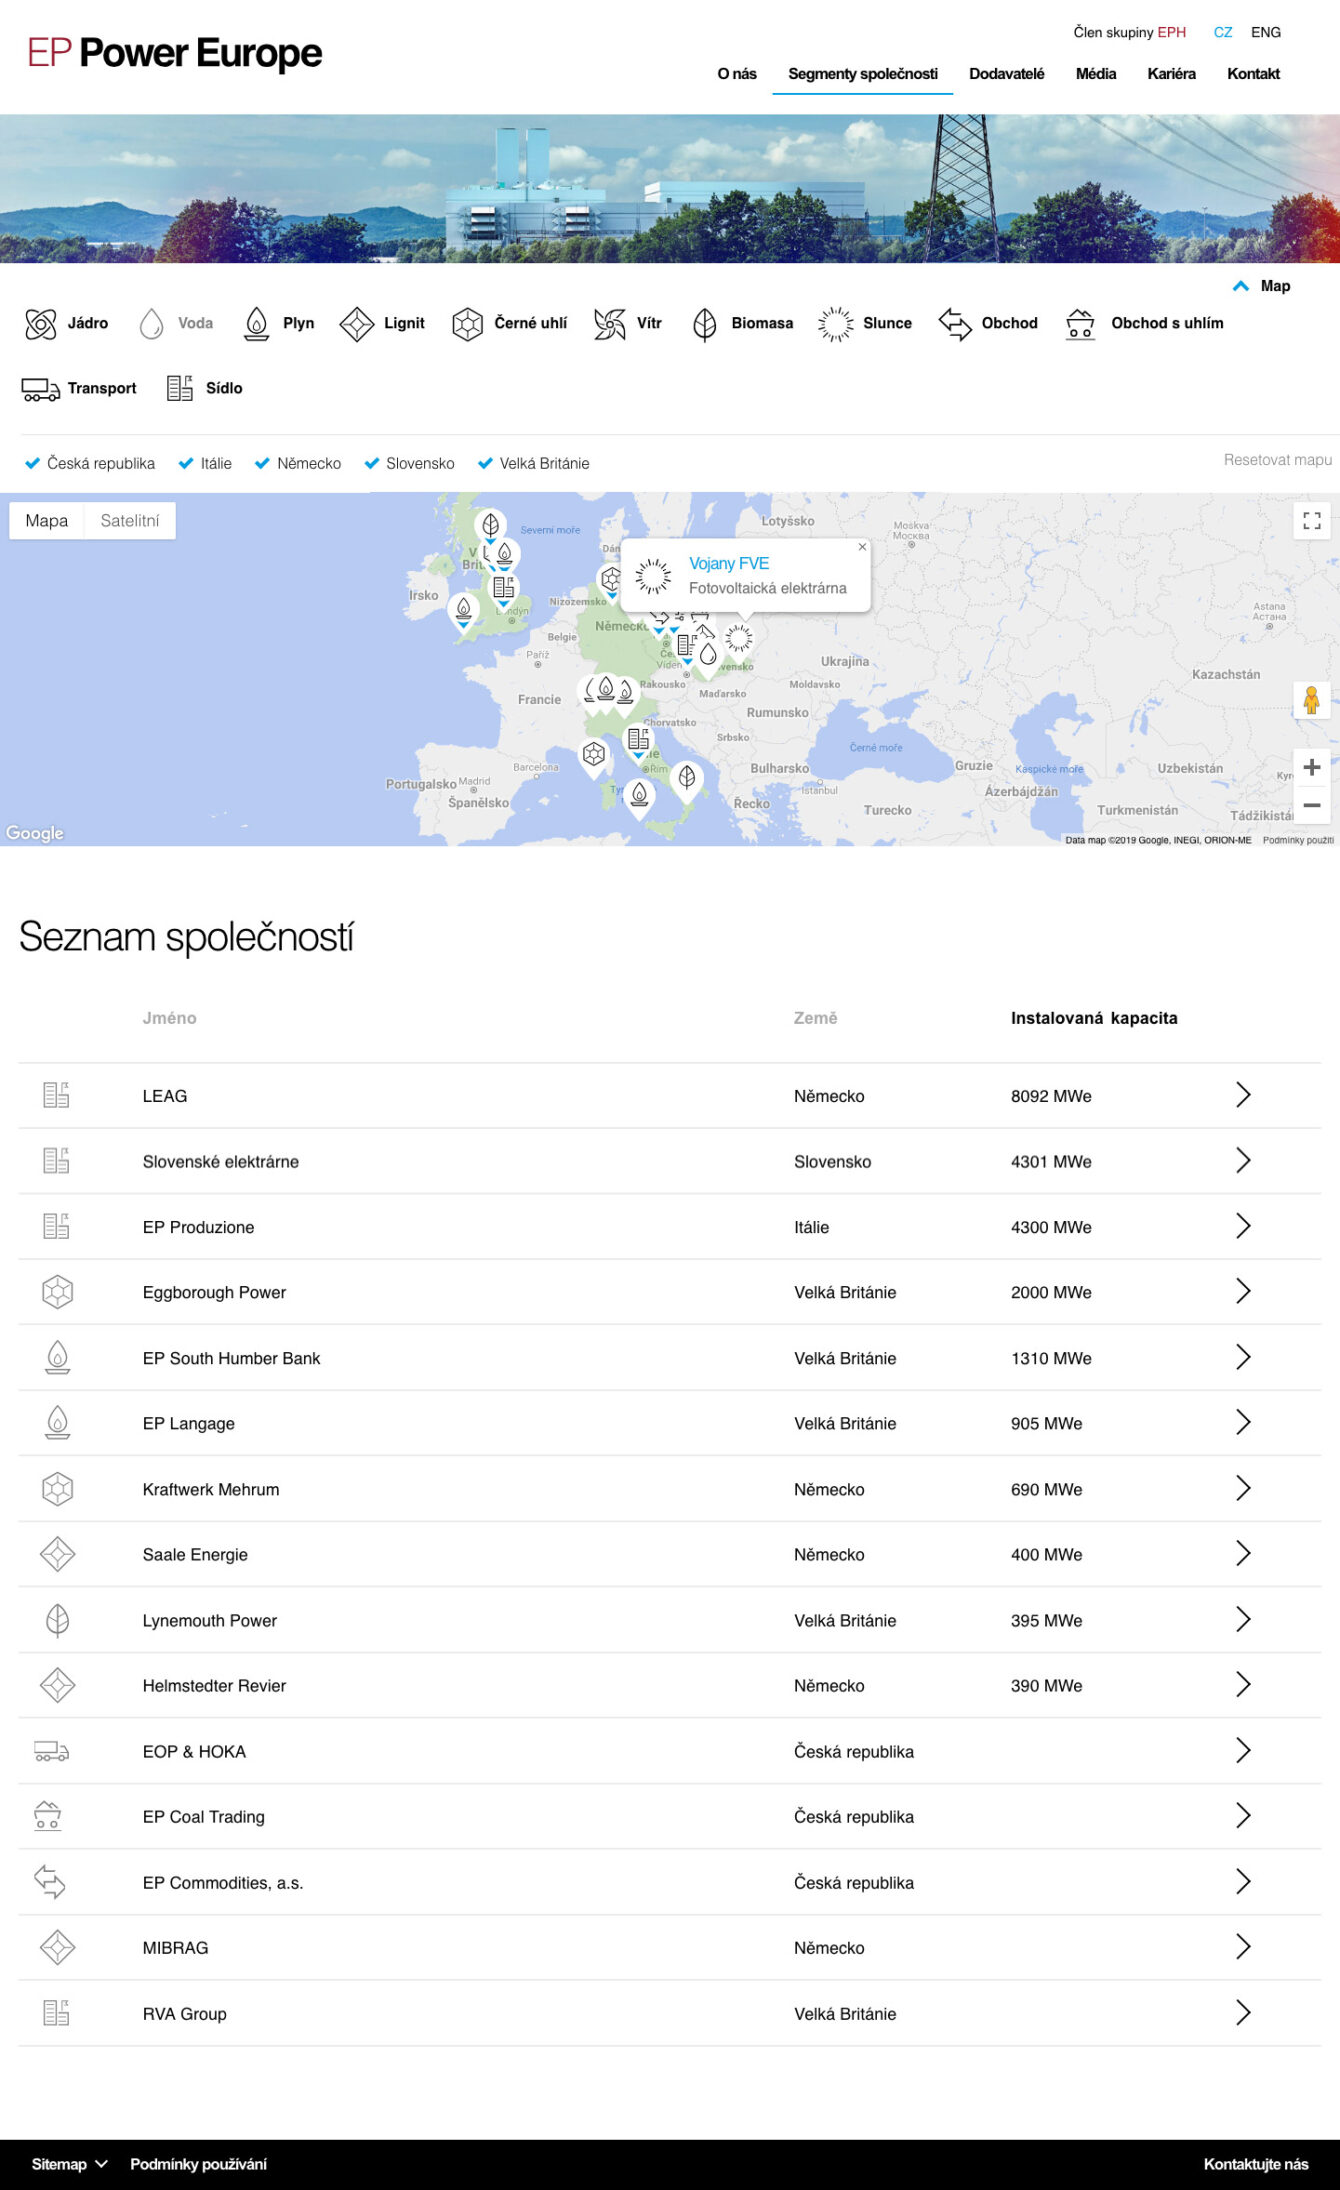Uncheck the Česká republika country filter
Screen dimensions: 1340x2190
point(90,463)
